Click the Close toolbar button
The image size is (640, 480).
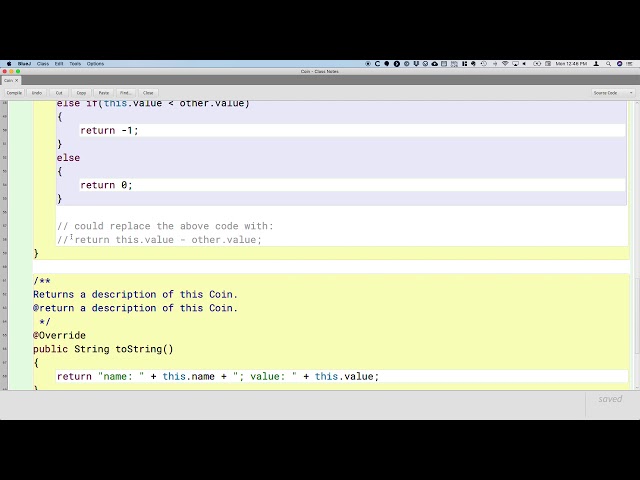(x=148, y=93)
